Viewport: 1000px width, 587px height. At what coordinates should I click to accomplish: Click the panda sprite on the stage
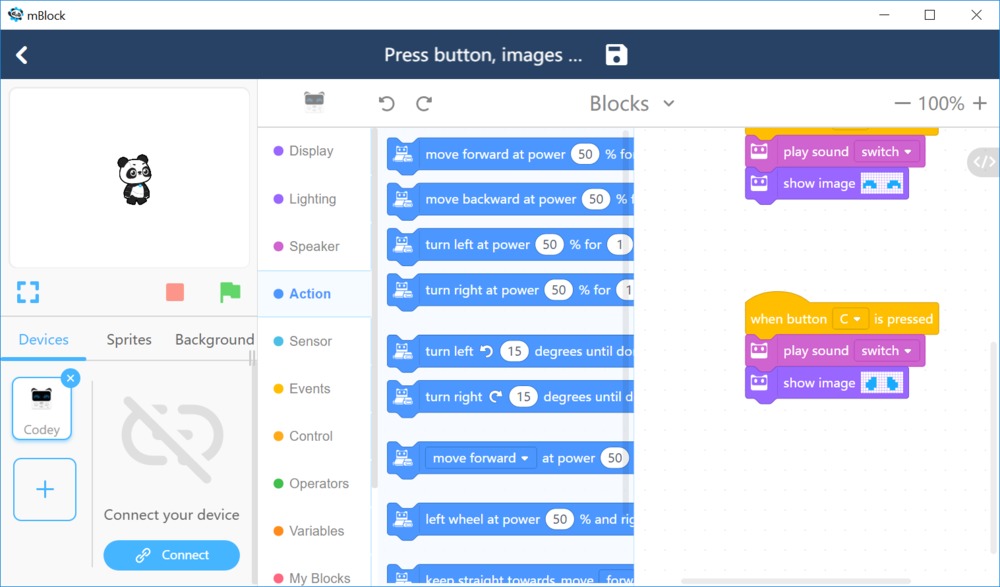click(x=135, y=179)
